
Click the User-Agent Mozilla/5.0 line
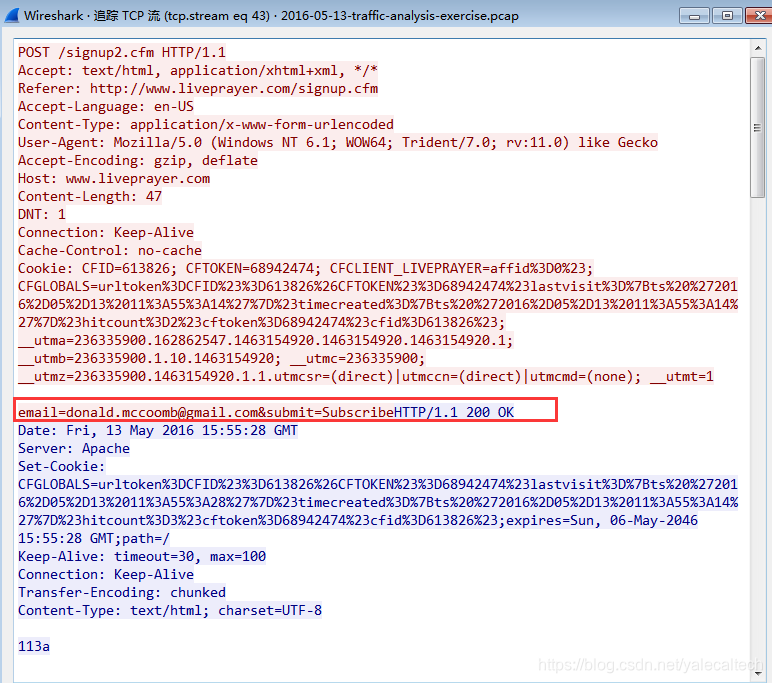point(338,142)
